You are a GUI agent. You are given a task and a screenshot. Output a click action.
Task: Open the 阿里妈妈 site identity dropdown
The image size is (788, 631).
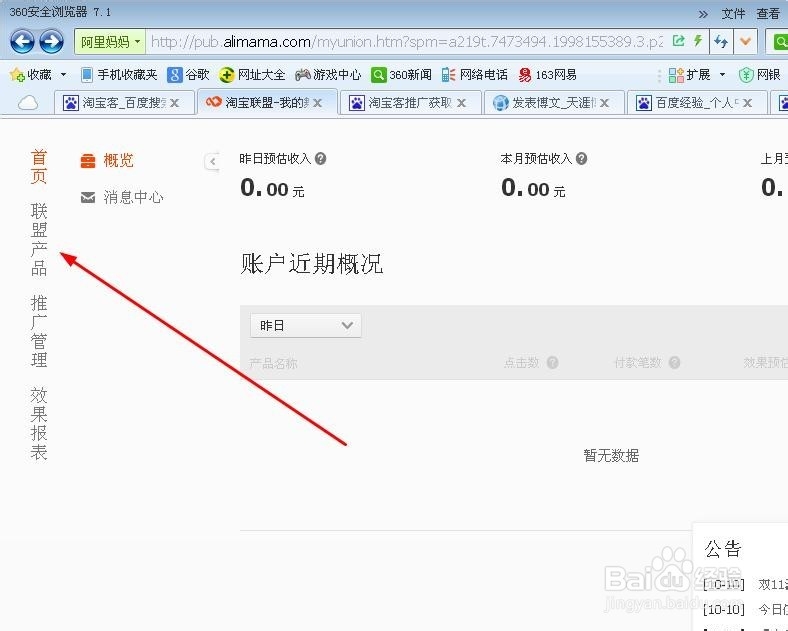[x=110, y=42]
